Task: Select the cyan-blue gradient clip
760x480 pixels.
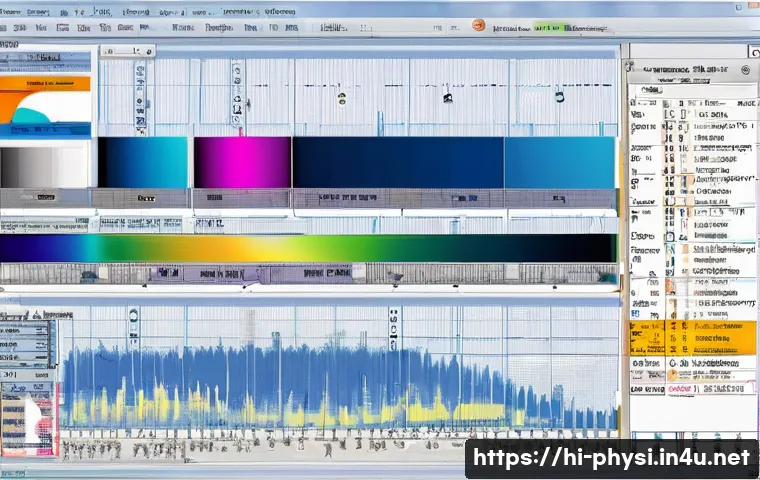Action: point(142,162)
